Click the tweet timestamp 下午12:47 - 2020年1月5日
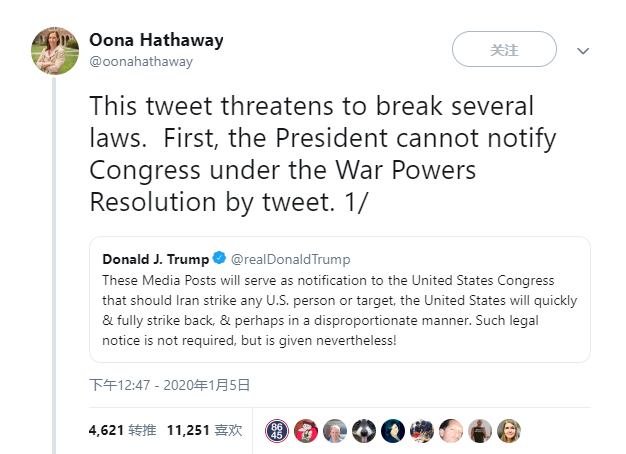Screen dimensions: 626x454 pos(169,383)
